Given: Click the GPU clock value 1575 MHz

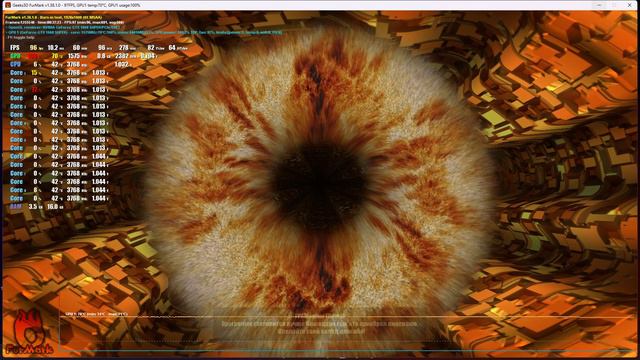Looking at the screenshot, I should coord(77,56).
